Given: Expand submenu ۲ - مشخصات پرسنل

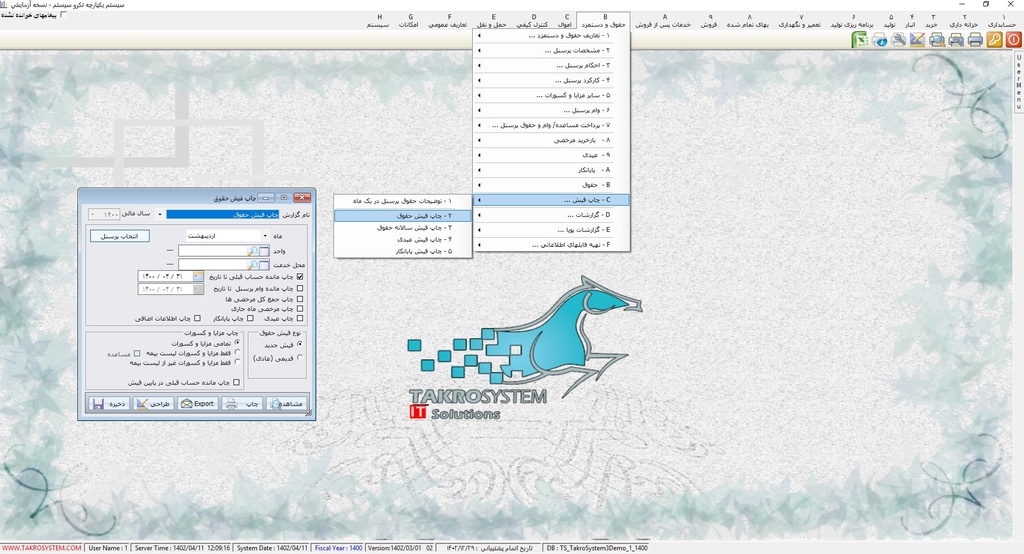Looking at the screenshot, I should click(552, 51).
